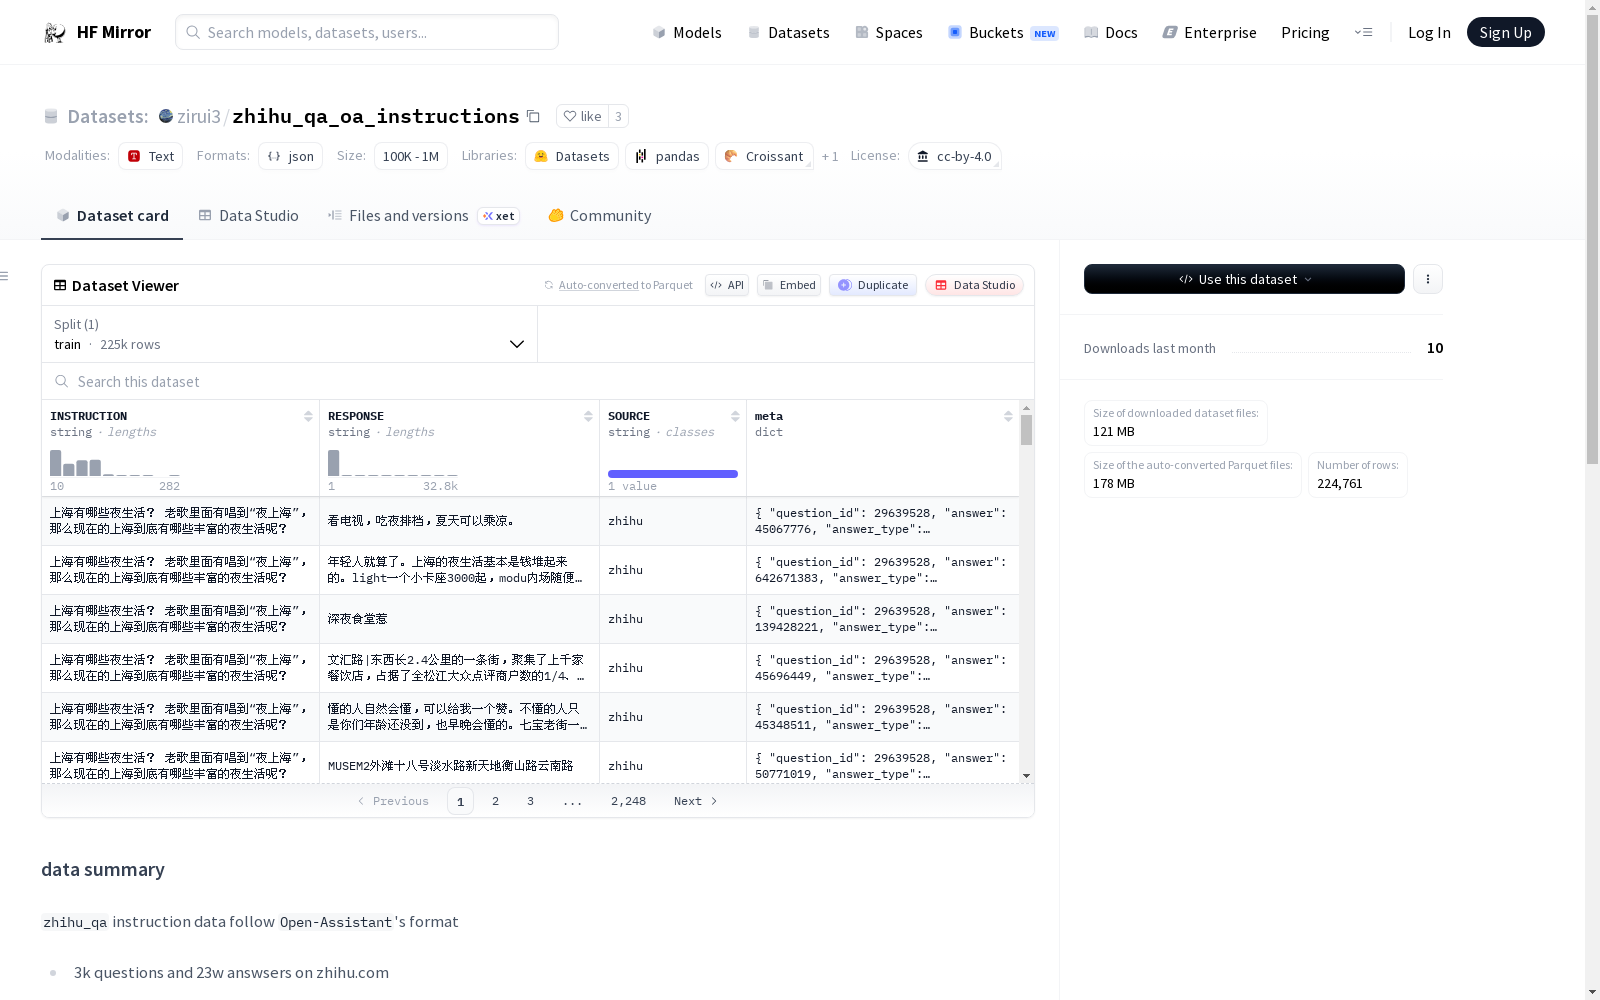
Task: Click the INSTRUCTION lengths histogram
Action: pyautogui.click(x=115, y=463)
